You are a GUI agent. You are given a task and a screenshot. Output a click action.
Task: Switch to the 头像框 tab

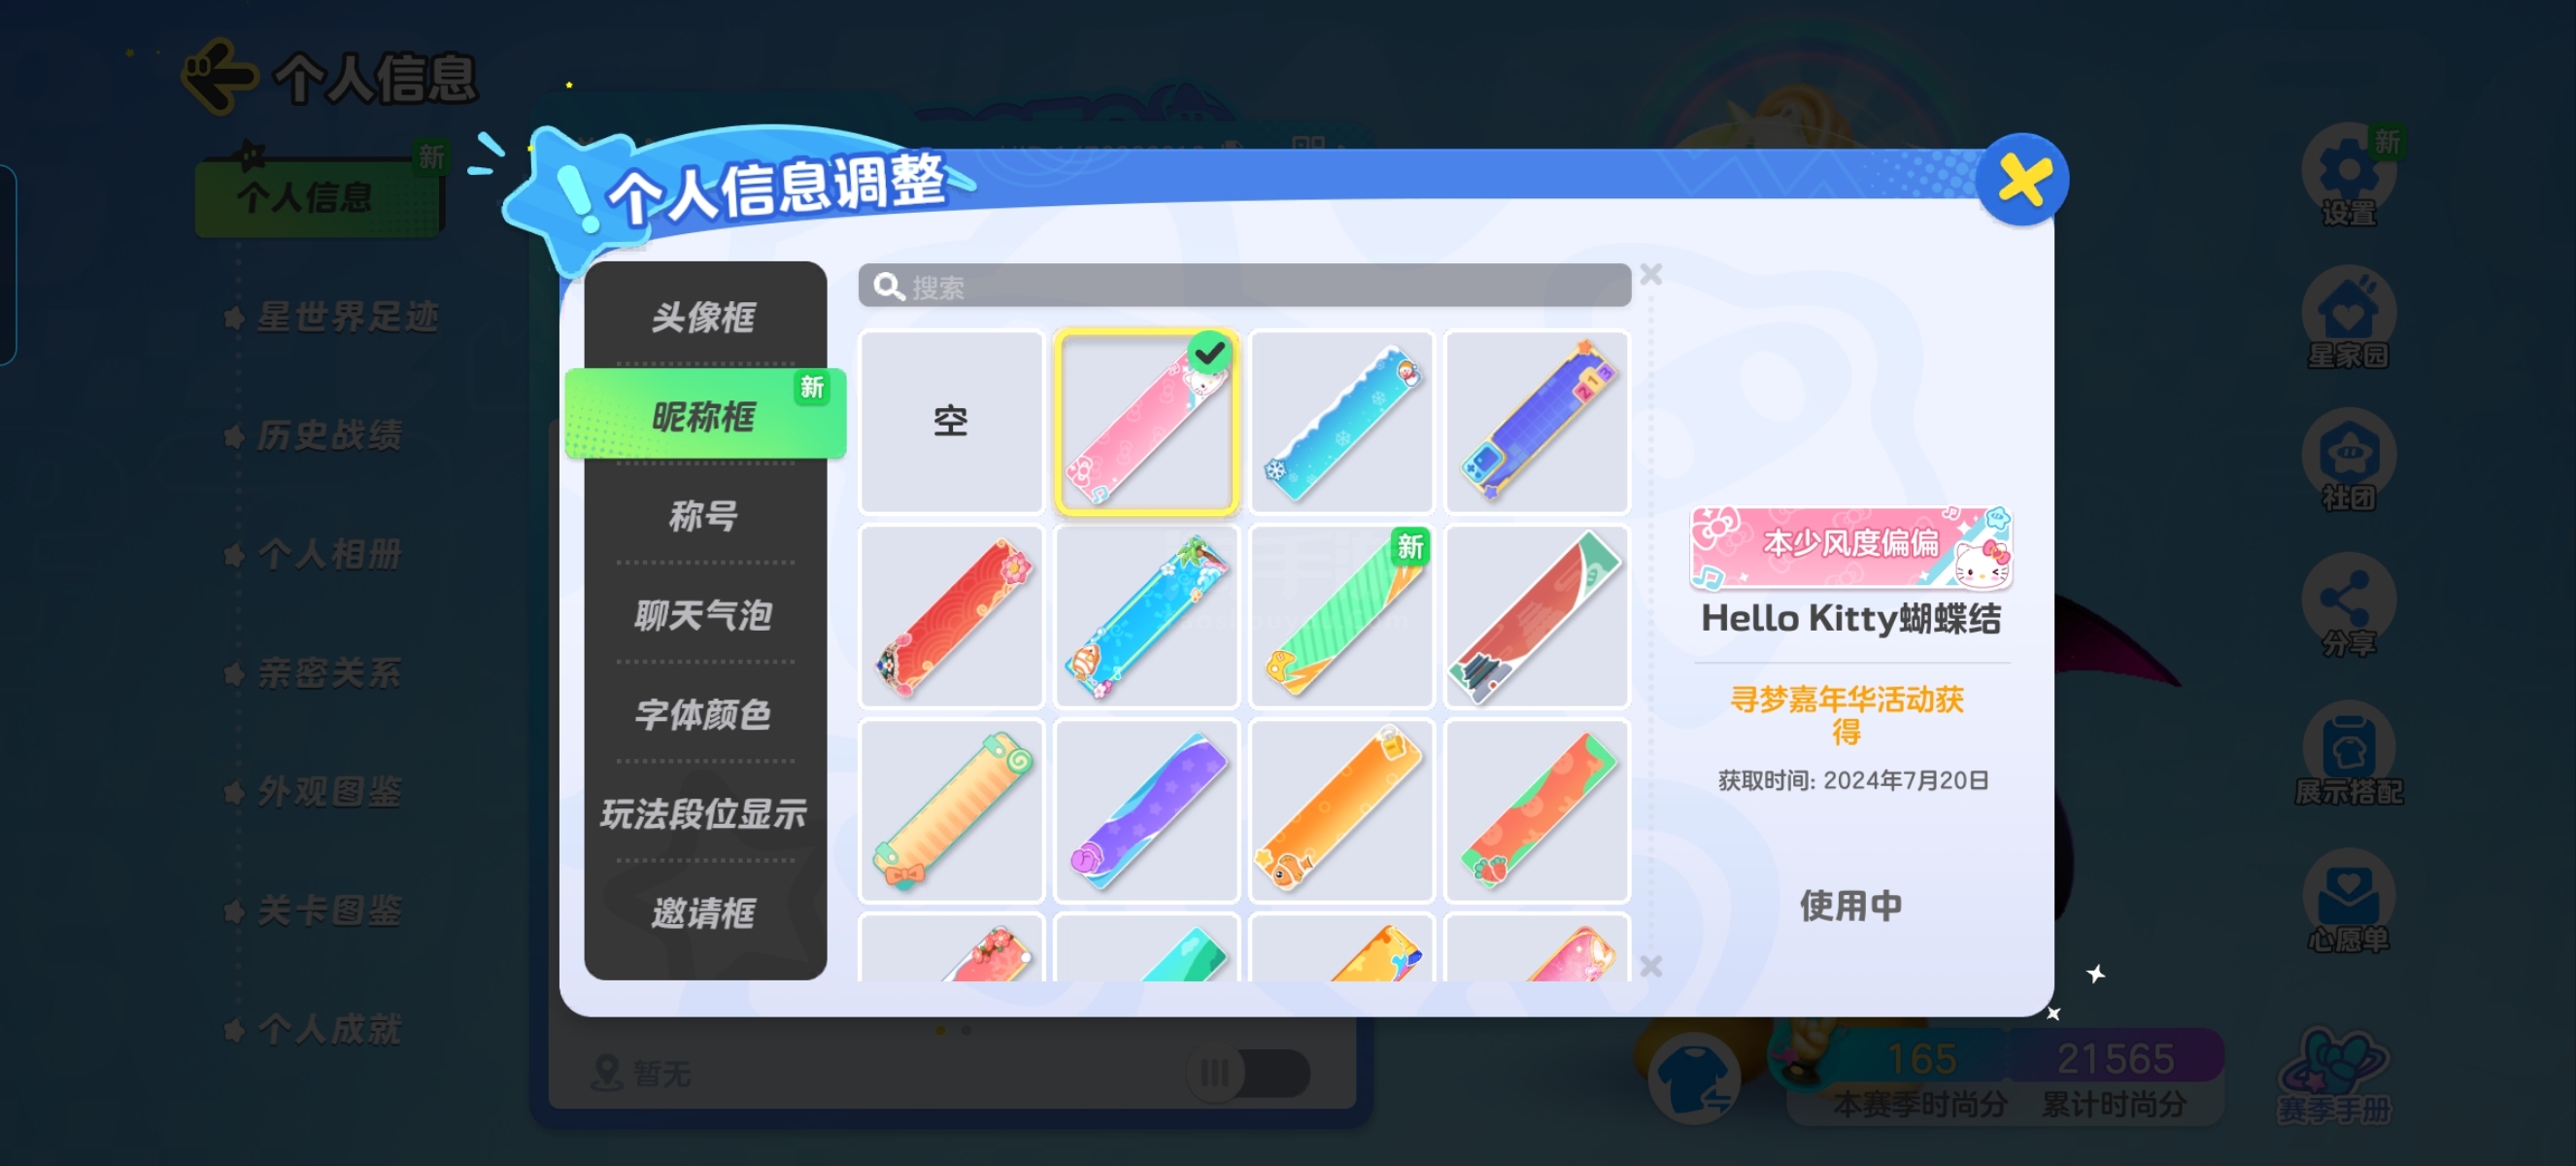click(x=705, y=317)
